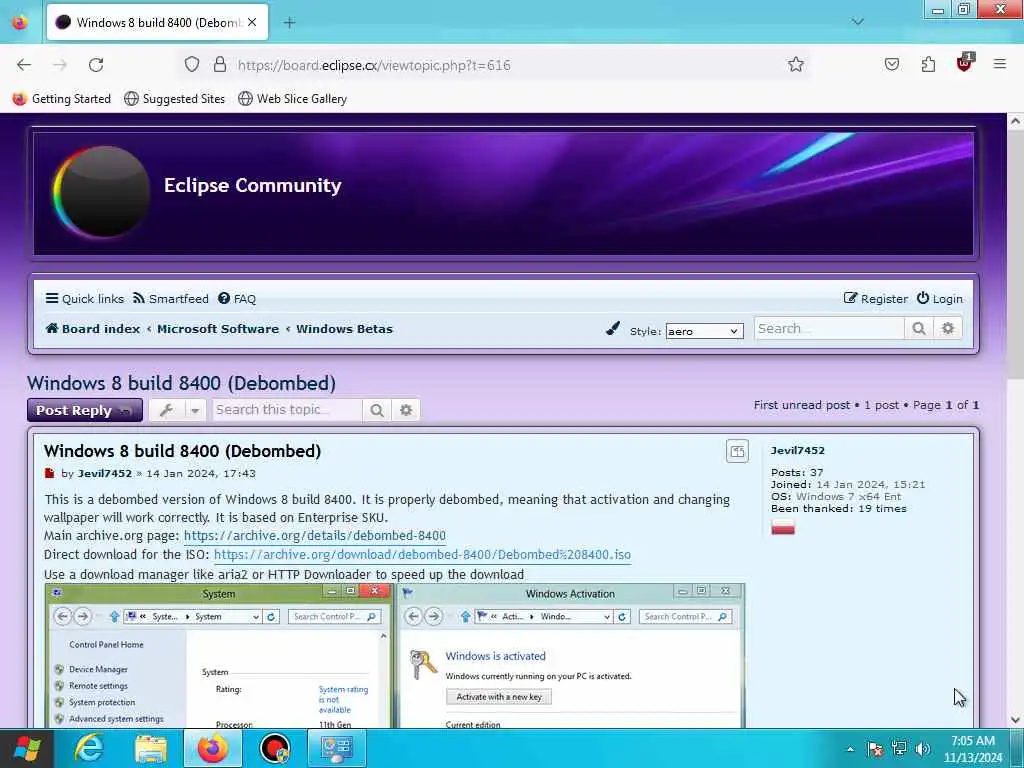Screen dimensions: 1024x768
Task: Bookmark this page with the star icon
Action: tap(795, 64)
